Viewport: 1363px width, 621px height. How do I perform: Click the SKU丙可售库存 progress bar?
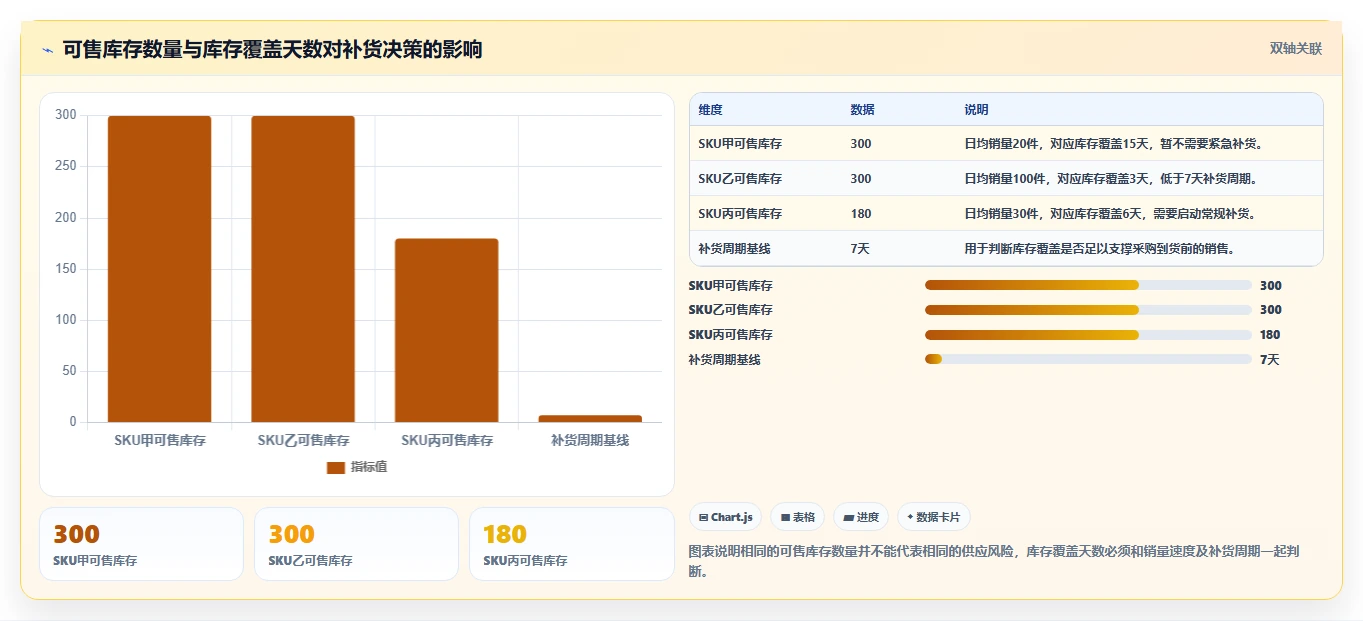(x=1088, y=335)
